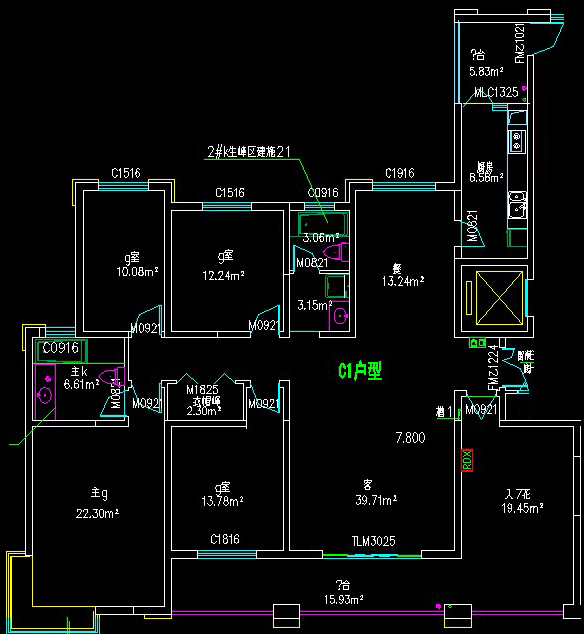Viewport: 584px width, 634px height.
Task: Select the magenta toilet symbol near 3.06m² bathroom
Action: [338, 252]
